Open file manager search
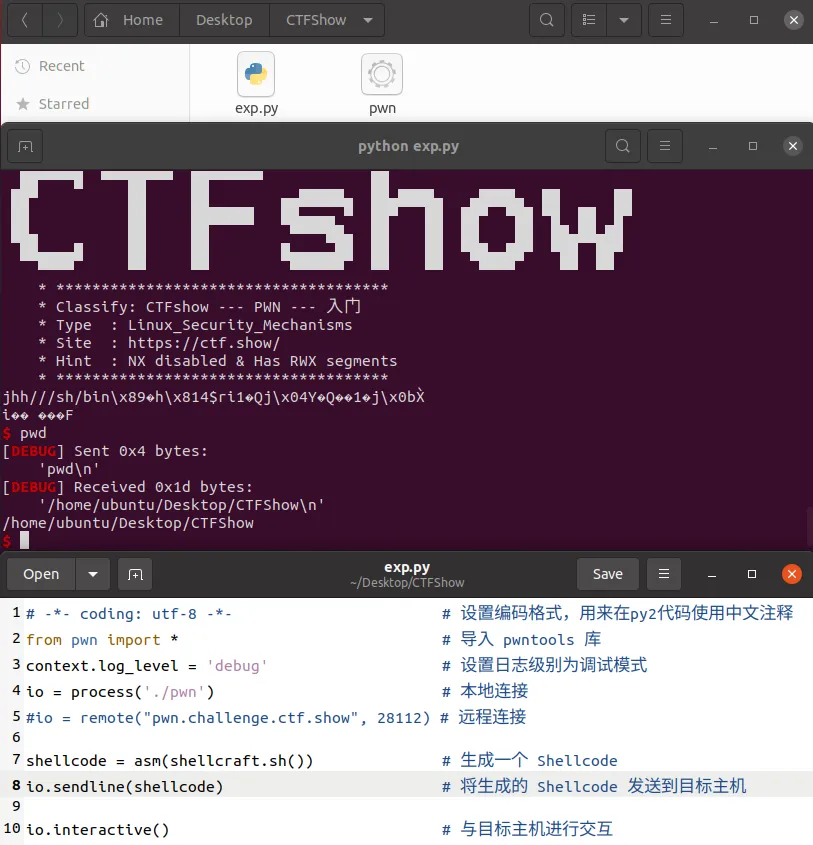The width and height of the screenshot is (813, 845). tap(546, 20)
